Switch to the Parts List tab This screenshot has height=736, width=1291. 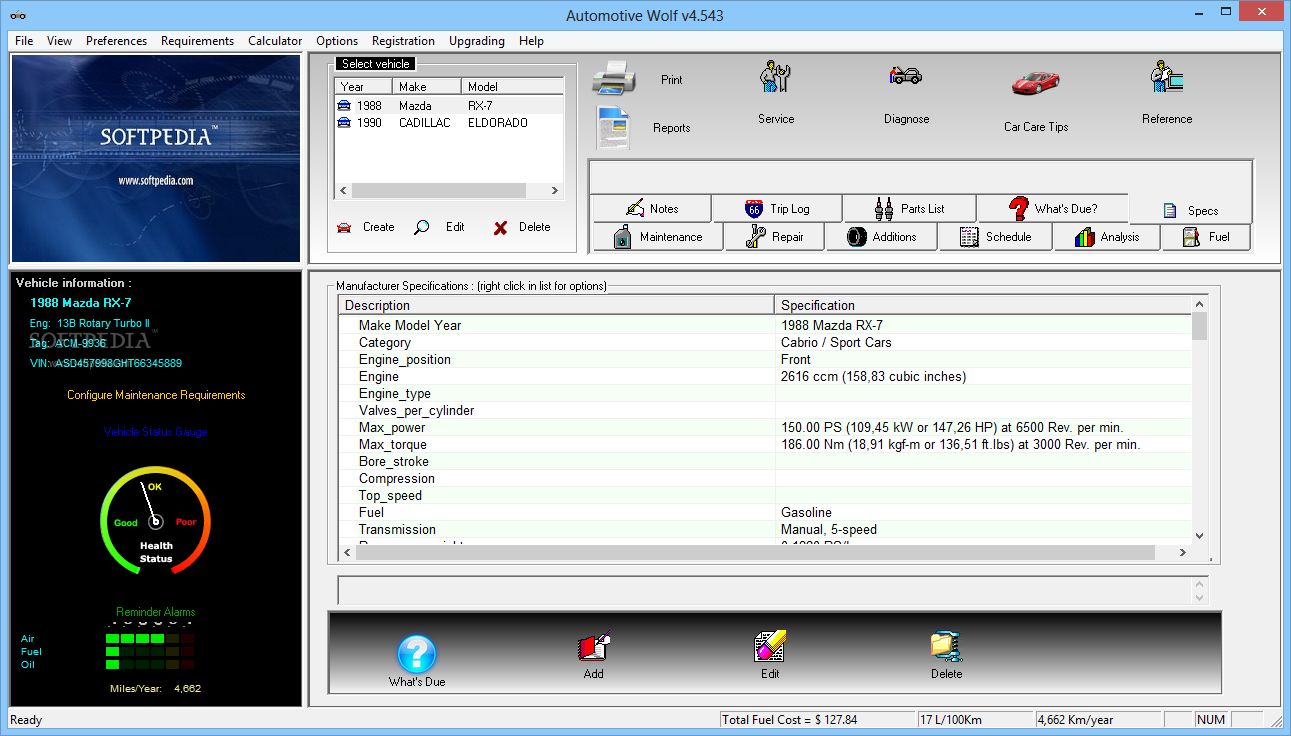[x=910, y=209]
